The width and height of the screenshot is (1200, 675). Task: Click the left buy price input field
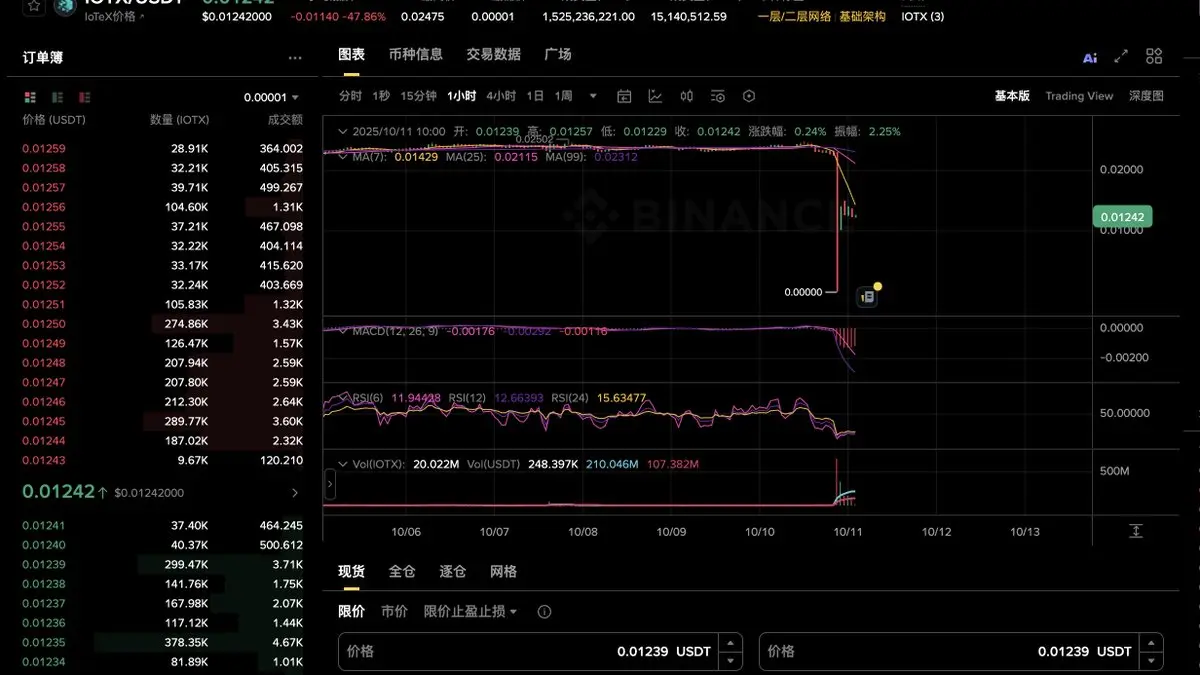pyautogui.click(x=540, y=651)
